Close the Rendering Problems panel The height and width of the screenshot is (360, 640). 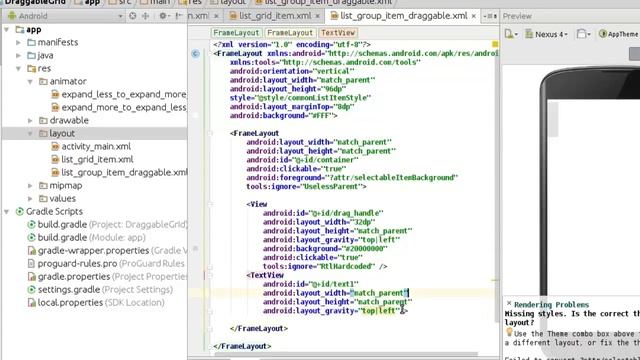(509, 303)
